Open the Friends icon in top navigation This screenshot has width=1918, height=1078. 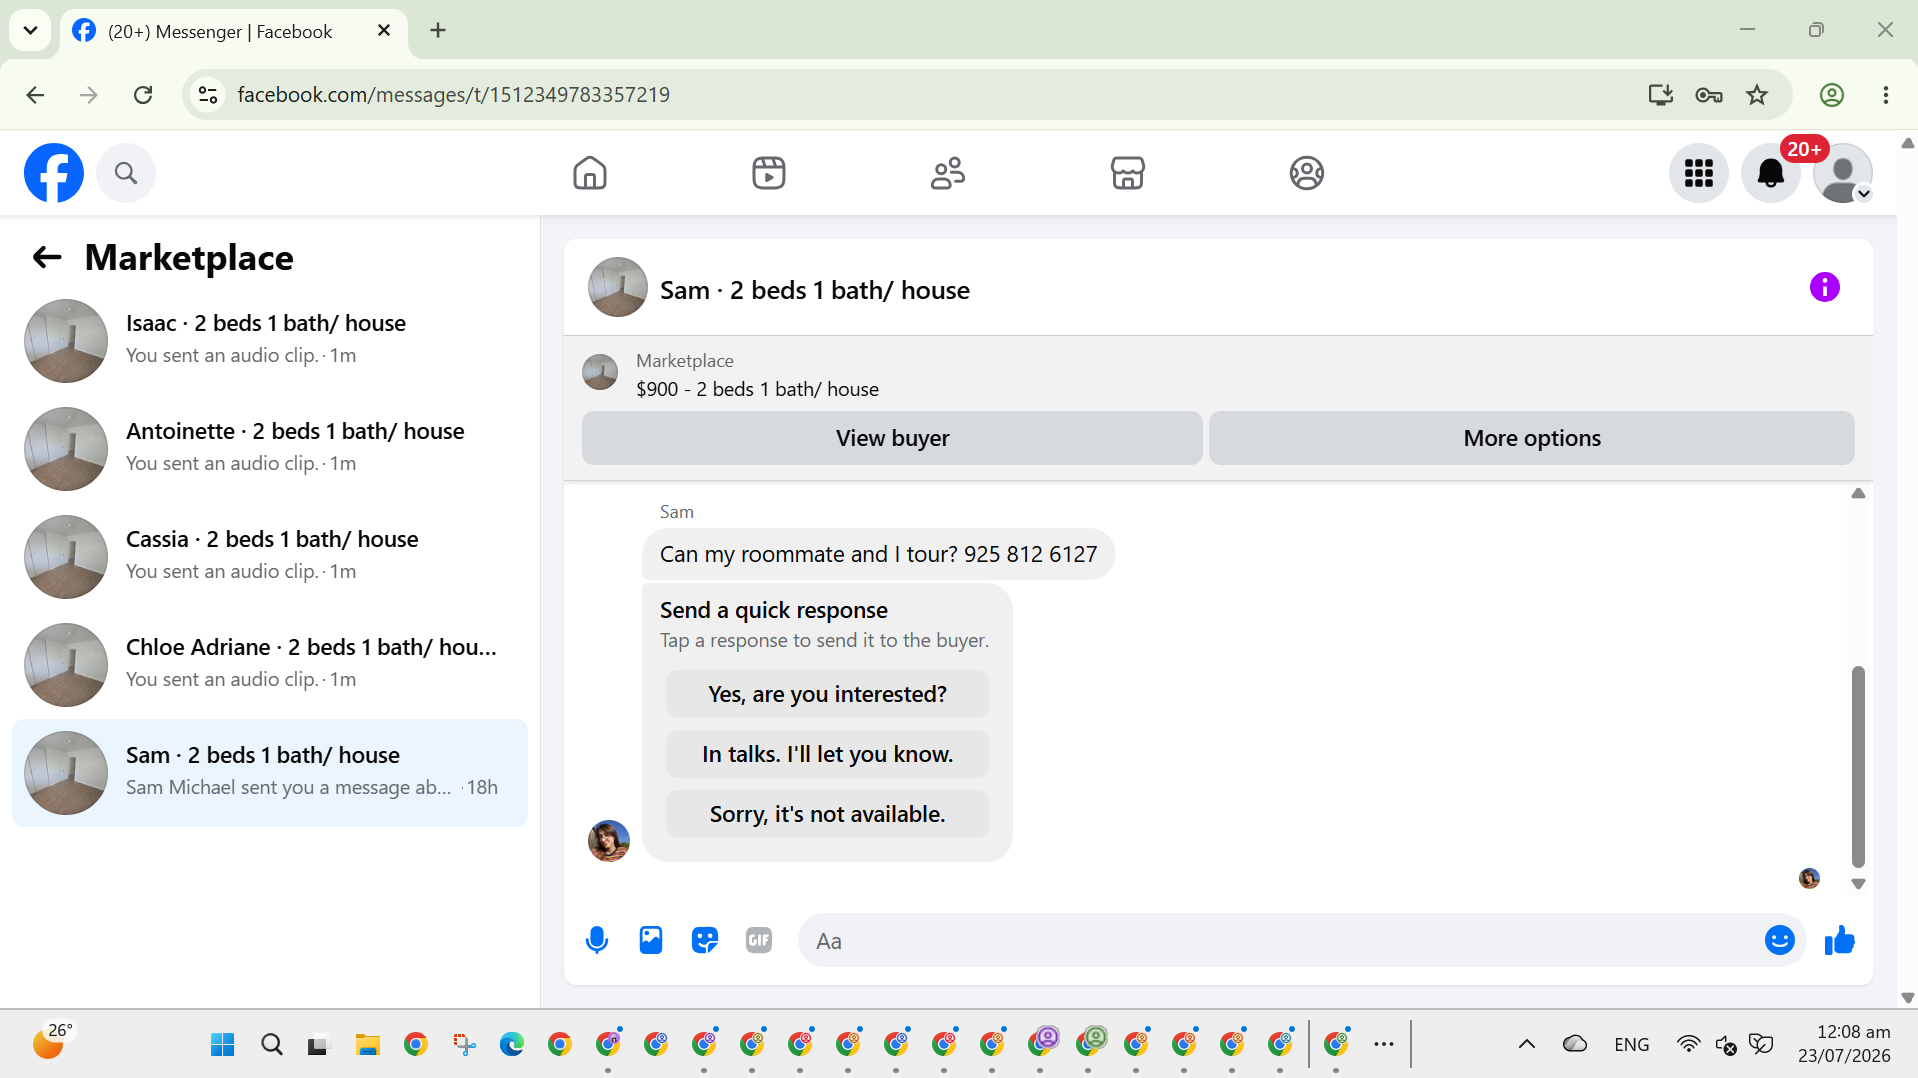pyautogui.click(x=948, y=173)
